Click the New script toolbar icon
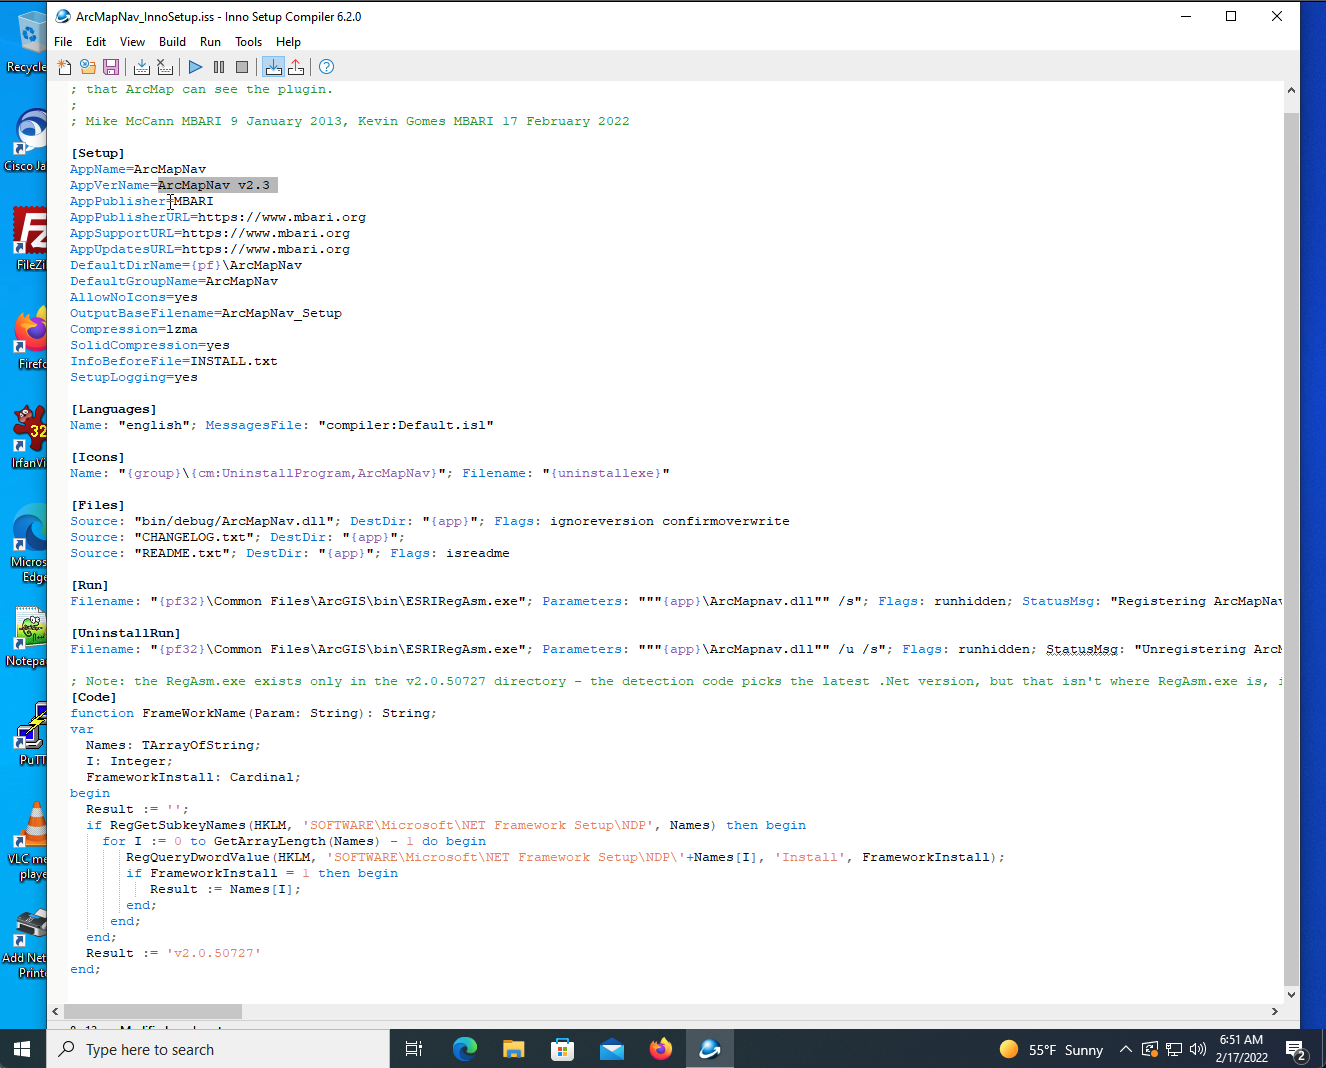The height and width of the screenshot is (1068, 1326). coord(65,67)
